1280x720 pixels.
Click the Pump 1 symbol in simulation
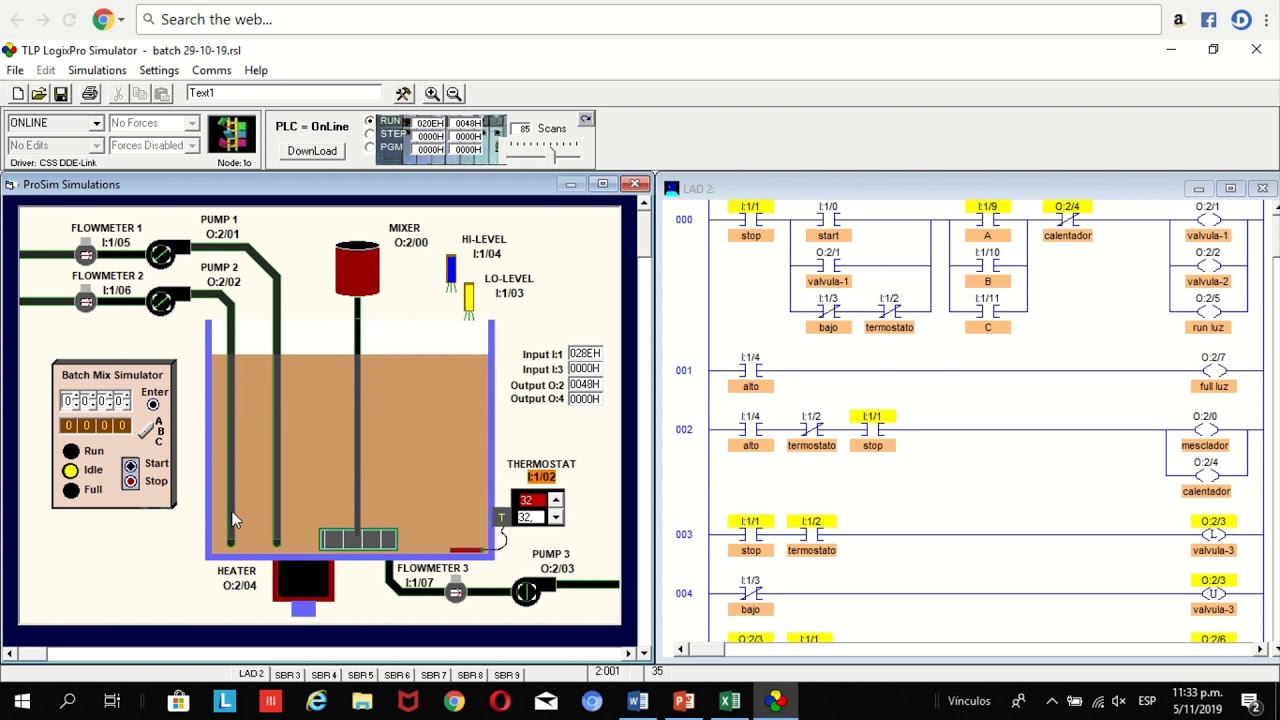pyautogui.click(x=160, y=253)
